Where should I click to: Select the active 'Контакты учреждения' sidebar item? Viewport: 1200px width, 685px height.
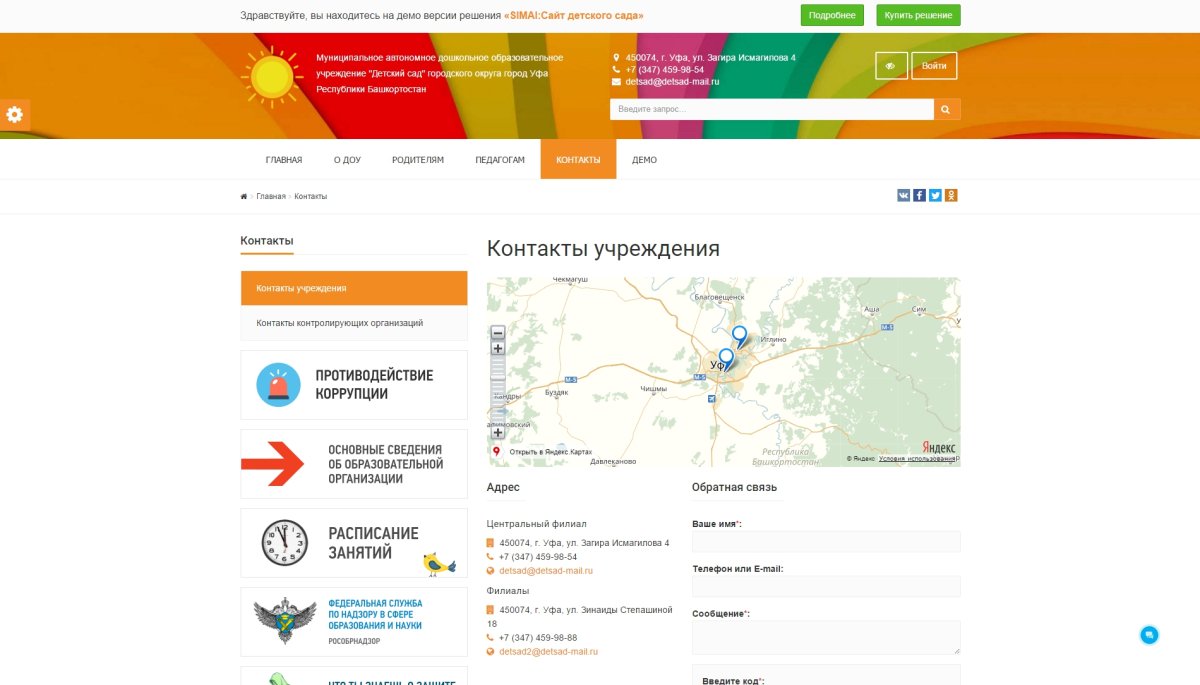[354, 287]
